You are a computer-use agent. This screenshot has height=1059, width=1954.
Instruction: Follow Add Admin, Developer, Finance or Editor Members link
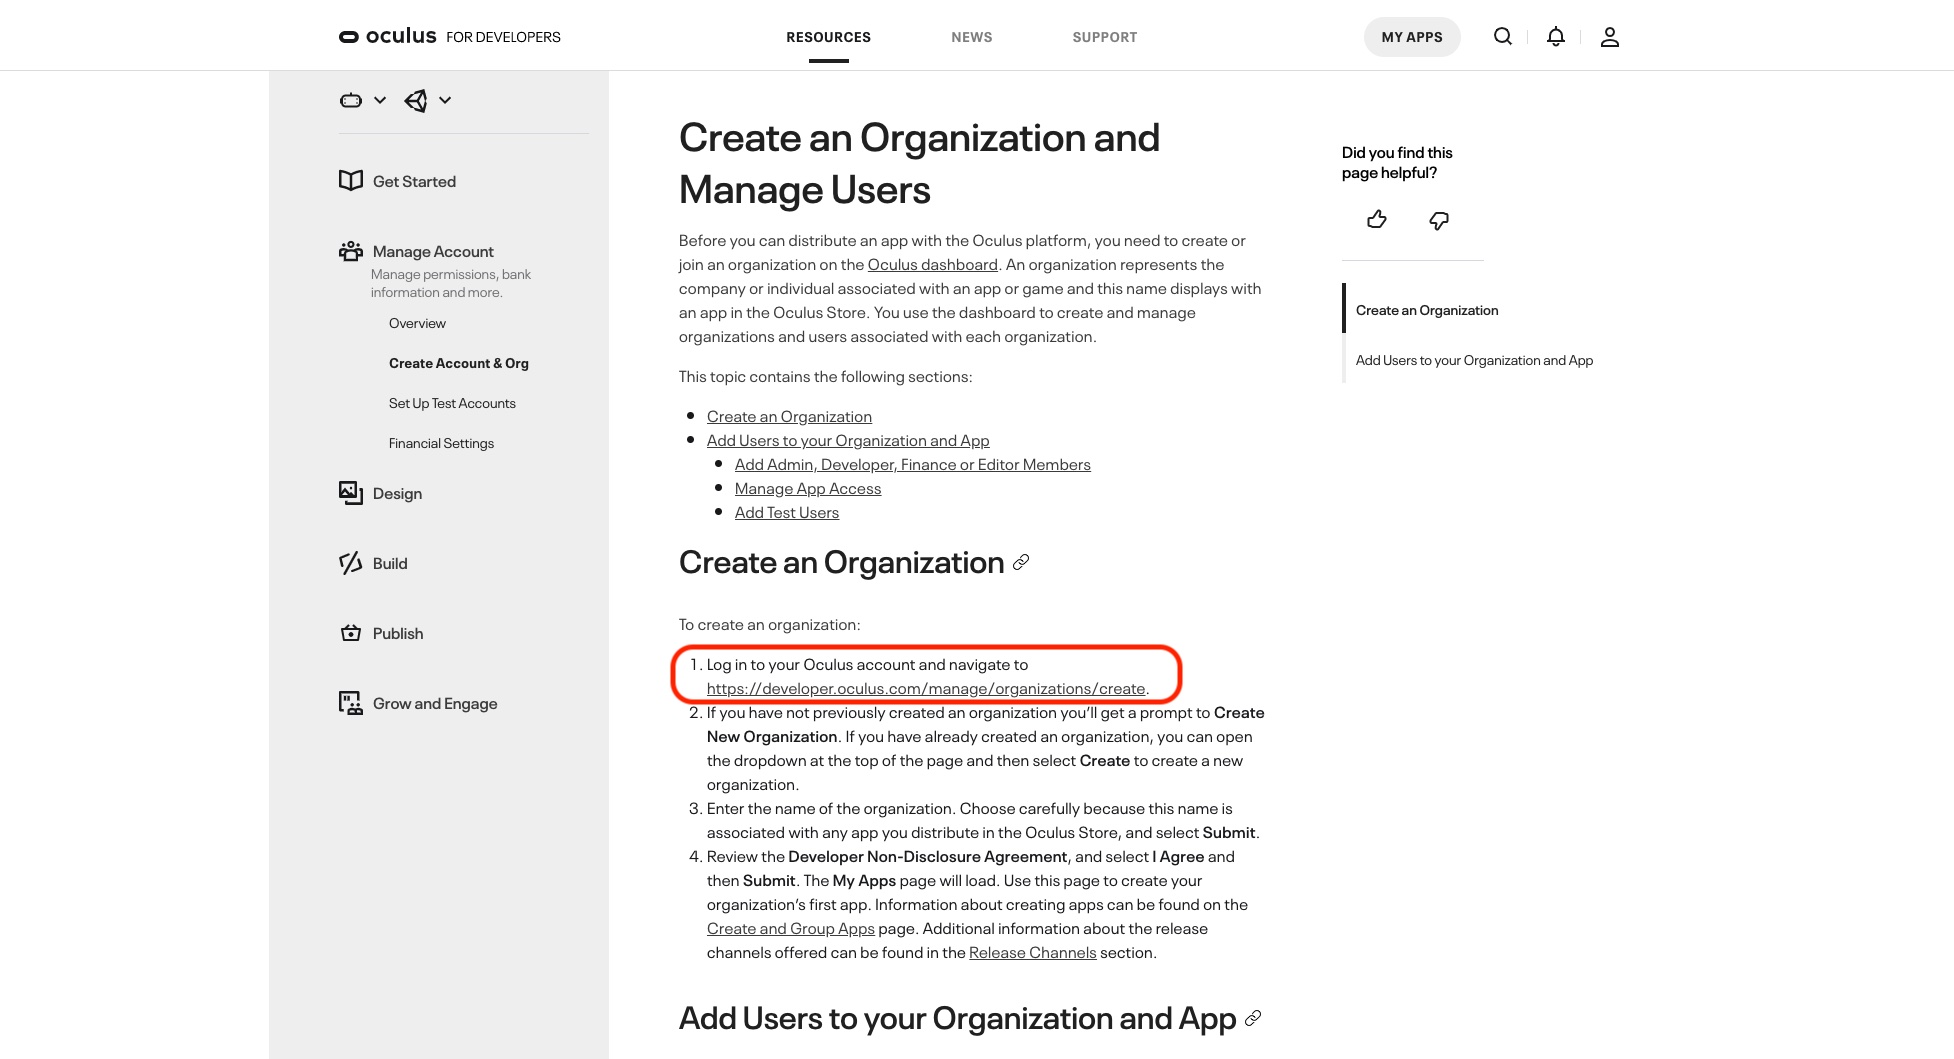tap(913, 464)
